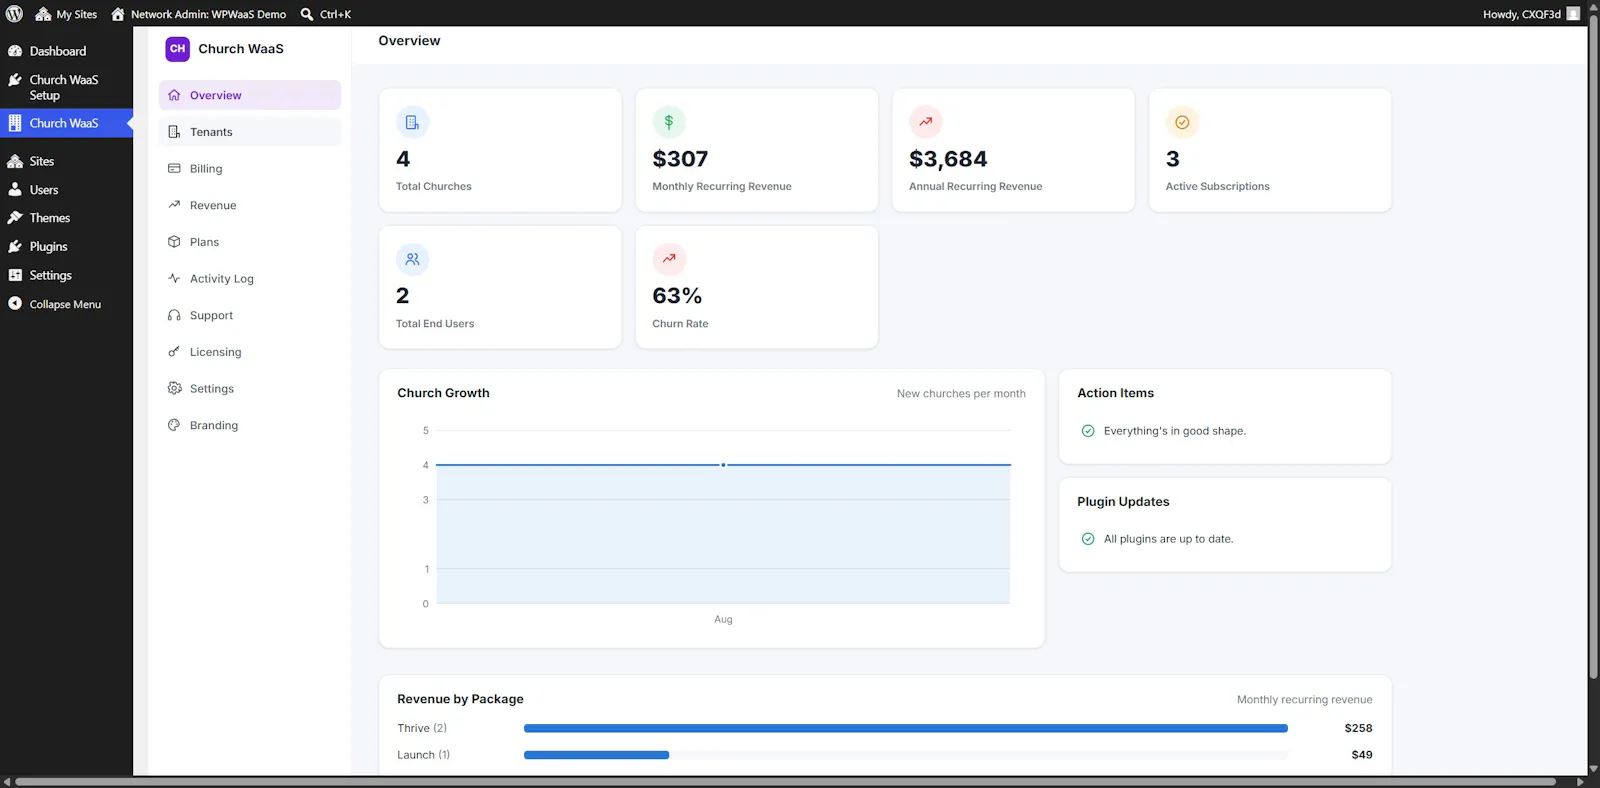The height and width of the screenshot is (788, 1600).
Task: Click the Plans box icon
Action: [x=174, y=242]
